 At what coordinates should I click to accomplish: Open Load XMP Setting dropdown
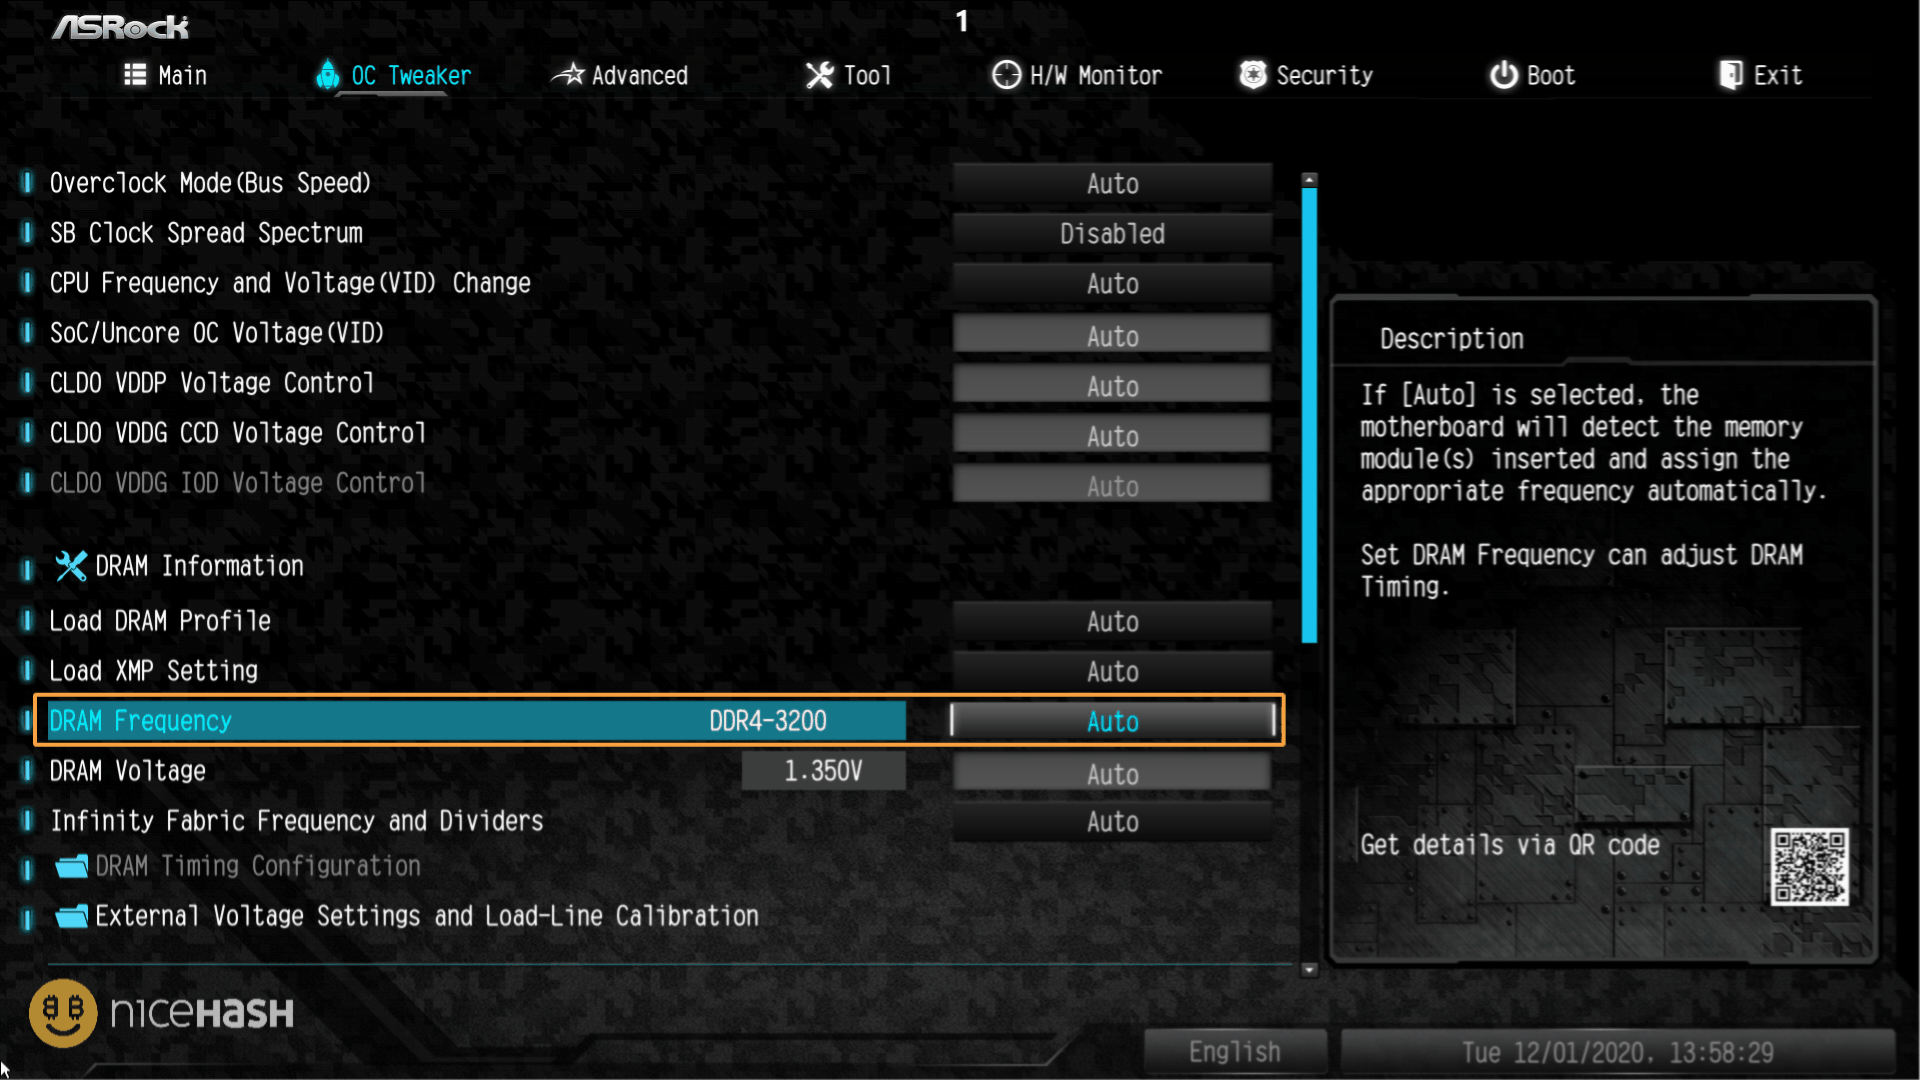1110,670
